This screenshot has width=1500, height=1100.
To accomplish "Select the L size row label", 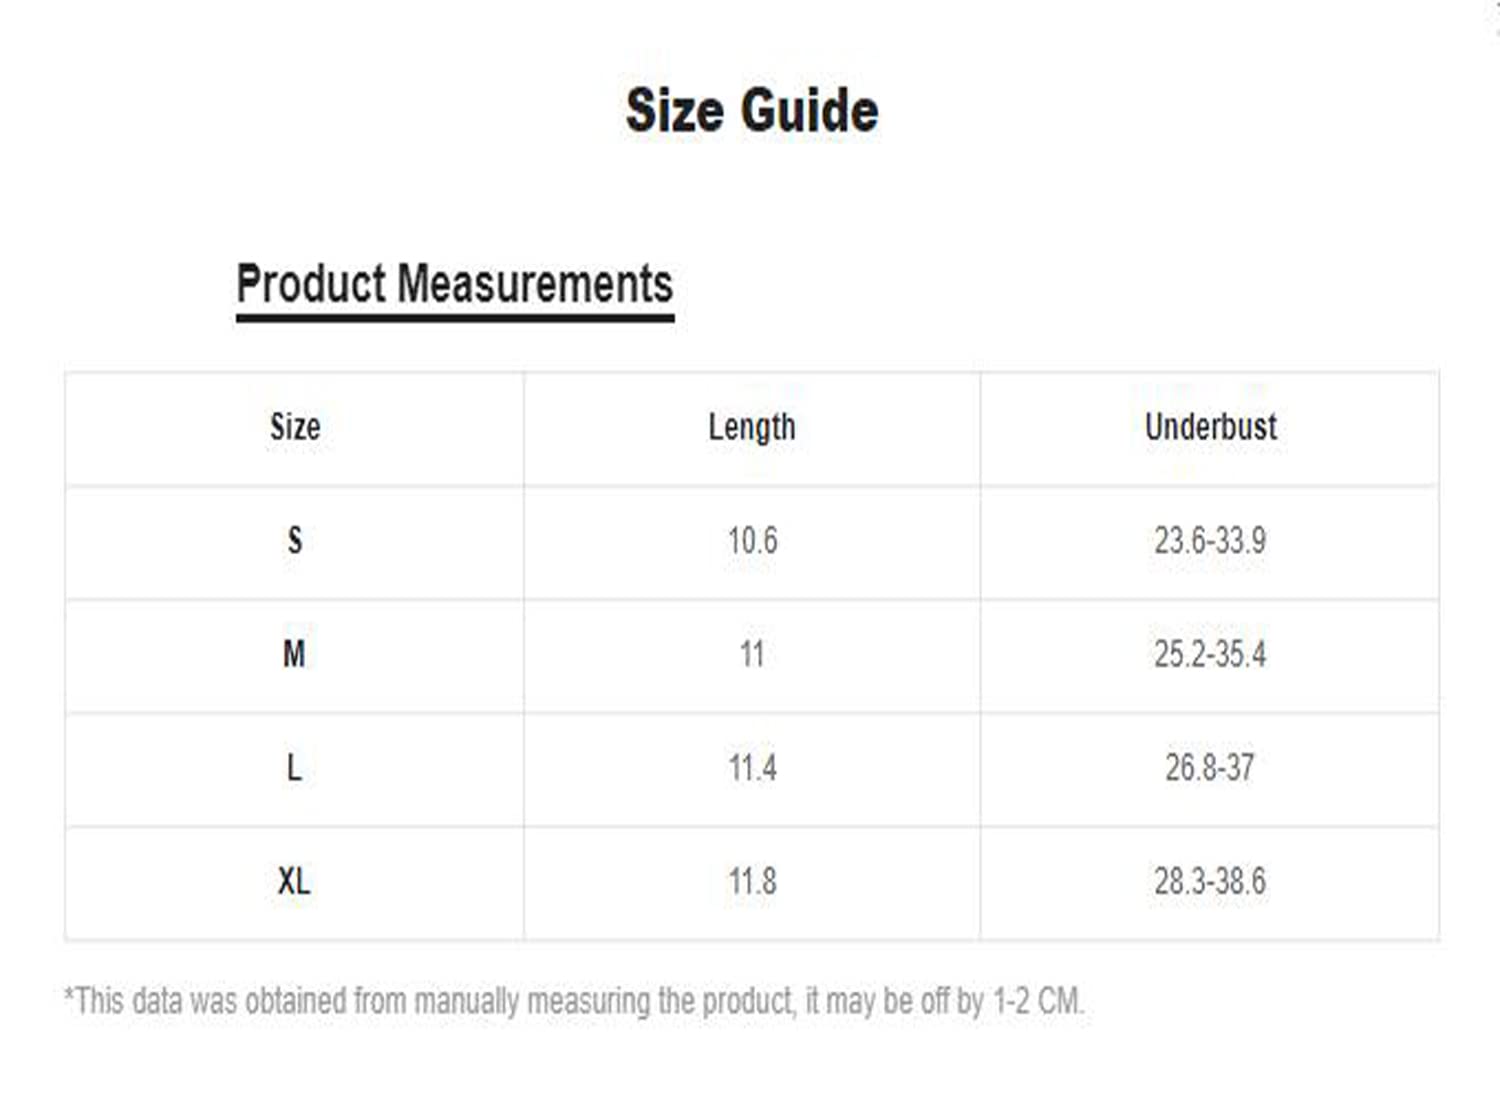I will coord(294,768).
